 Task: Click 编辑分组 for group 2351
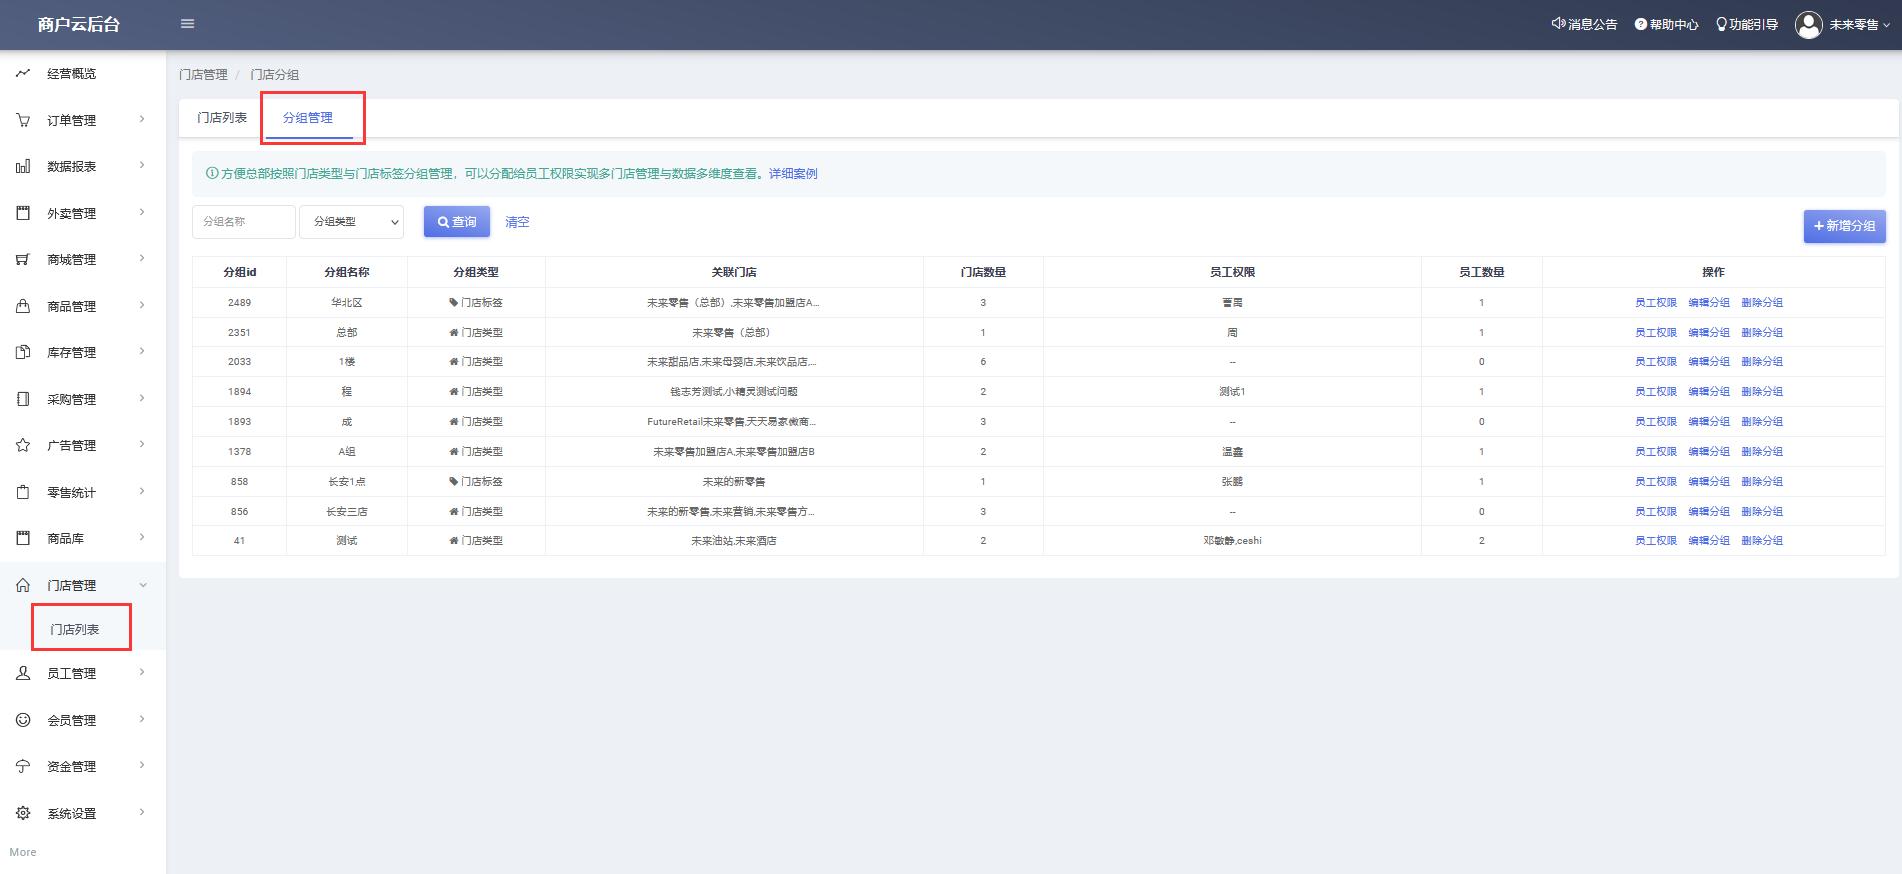pyautogui.click(x=1709, y=332)
